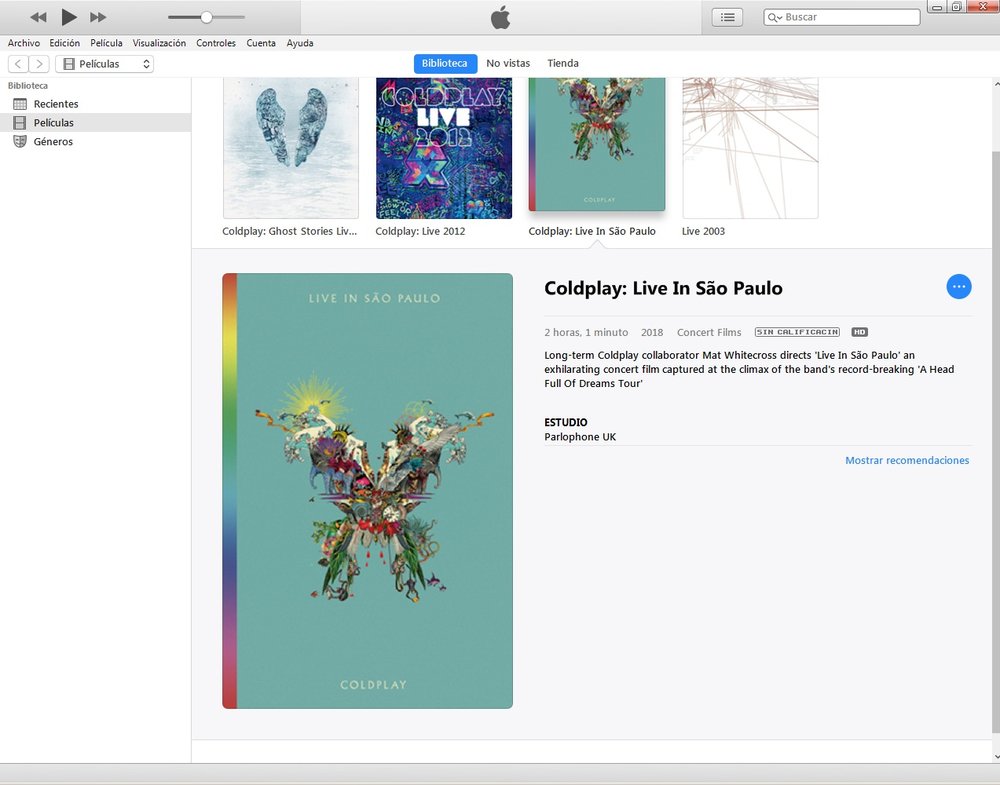1000x785 pixels.
Task: Click Coldplay: Ghost Stories Liv... title
Action: 290,231
